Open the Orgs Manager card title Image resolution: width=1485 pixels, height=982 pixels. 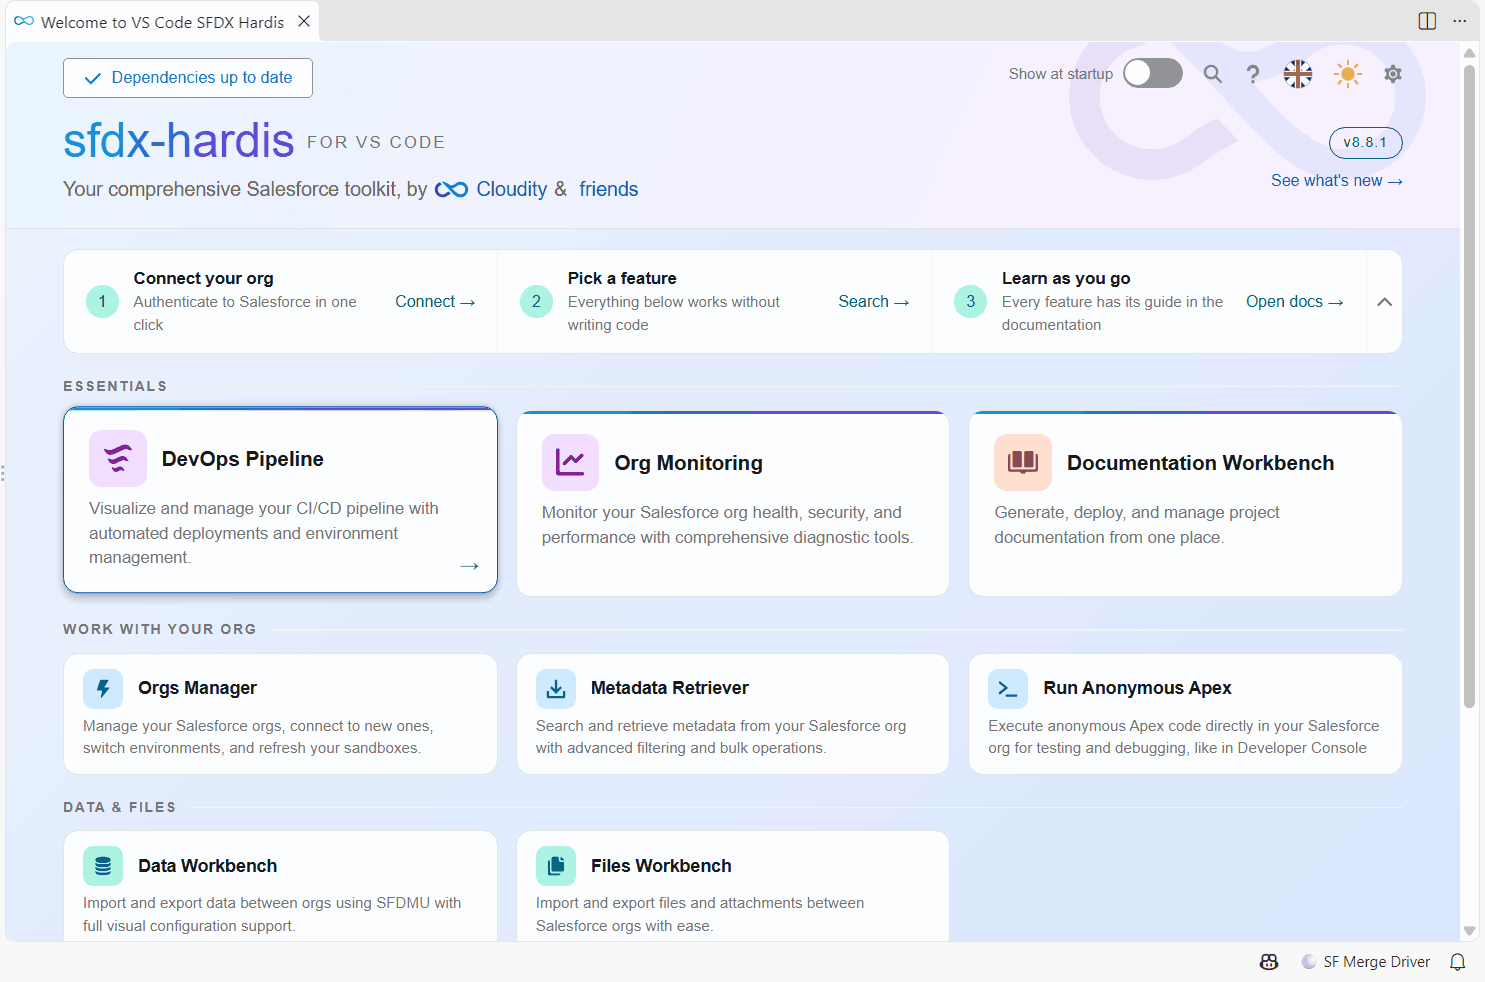click(198, 688)
